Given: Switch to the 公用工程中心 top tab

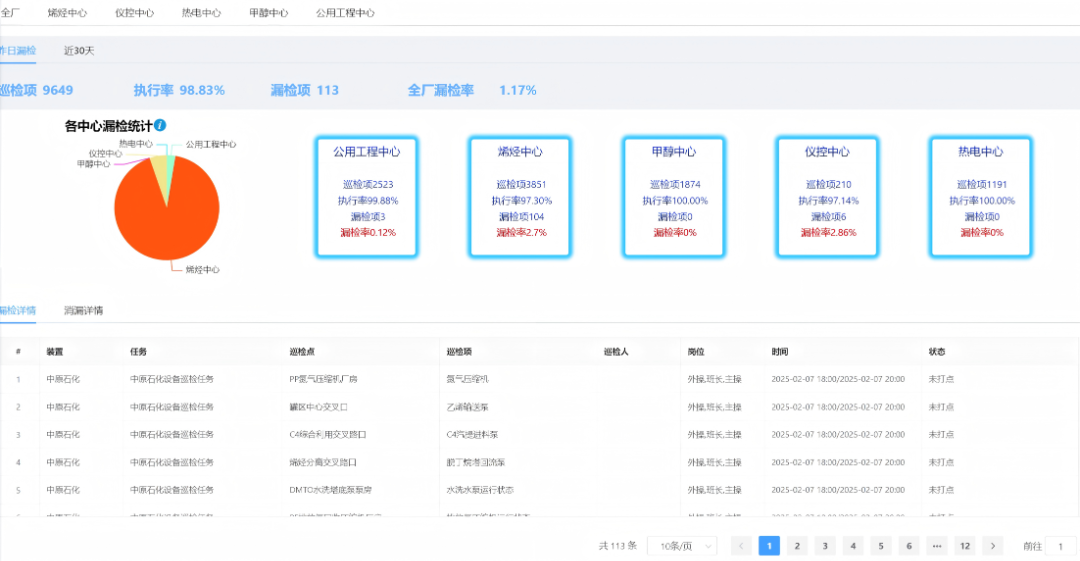Looking at the screenshot, I should pos(345,13).
